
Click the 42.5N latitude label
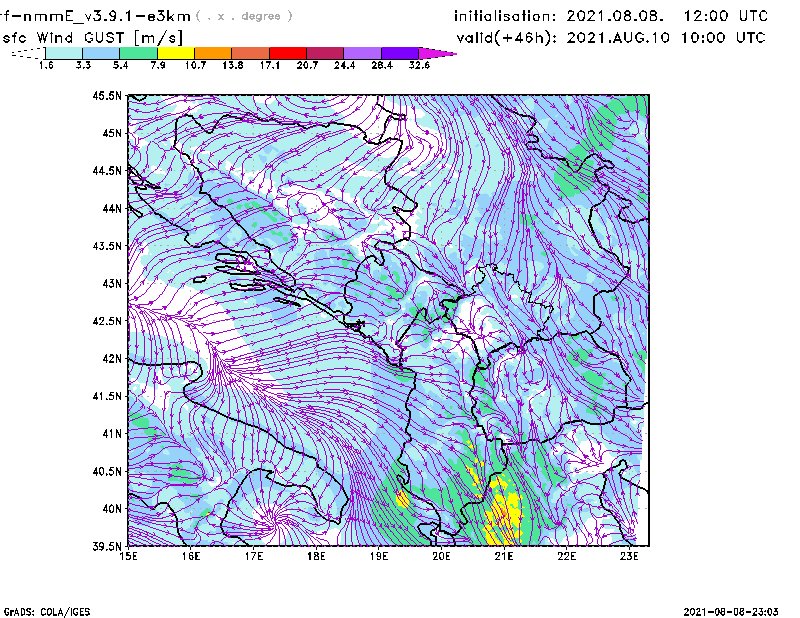click(107, 321)
